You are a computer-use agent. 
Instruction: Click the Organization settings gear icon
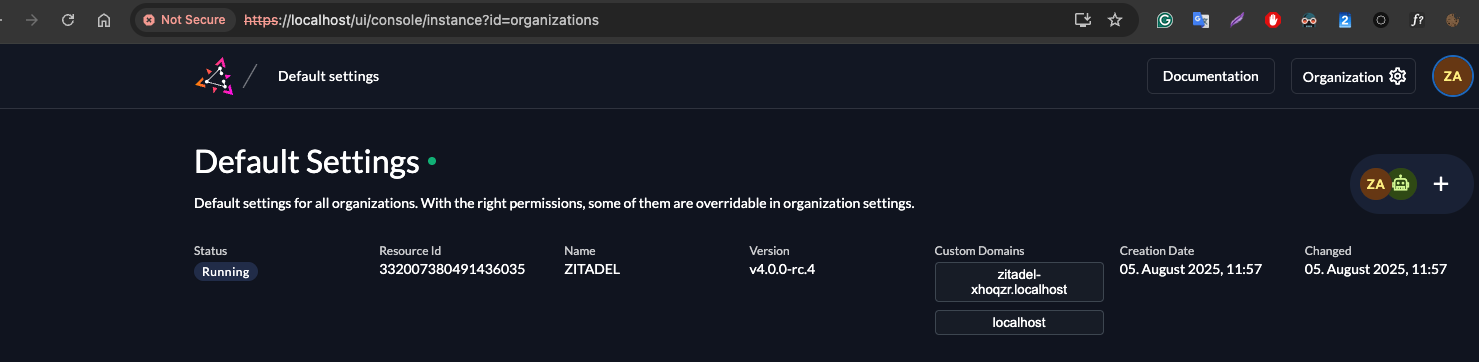(x=1398, y=76)
